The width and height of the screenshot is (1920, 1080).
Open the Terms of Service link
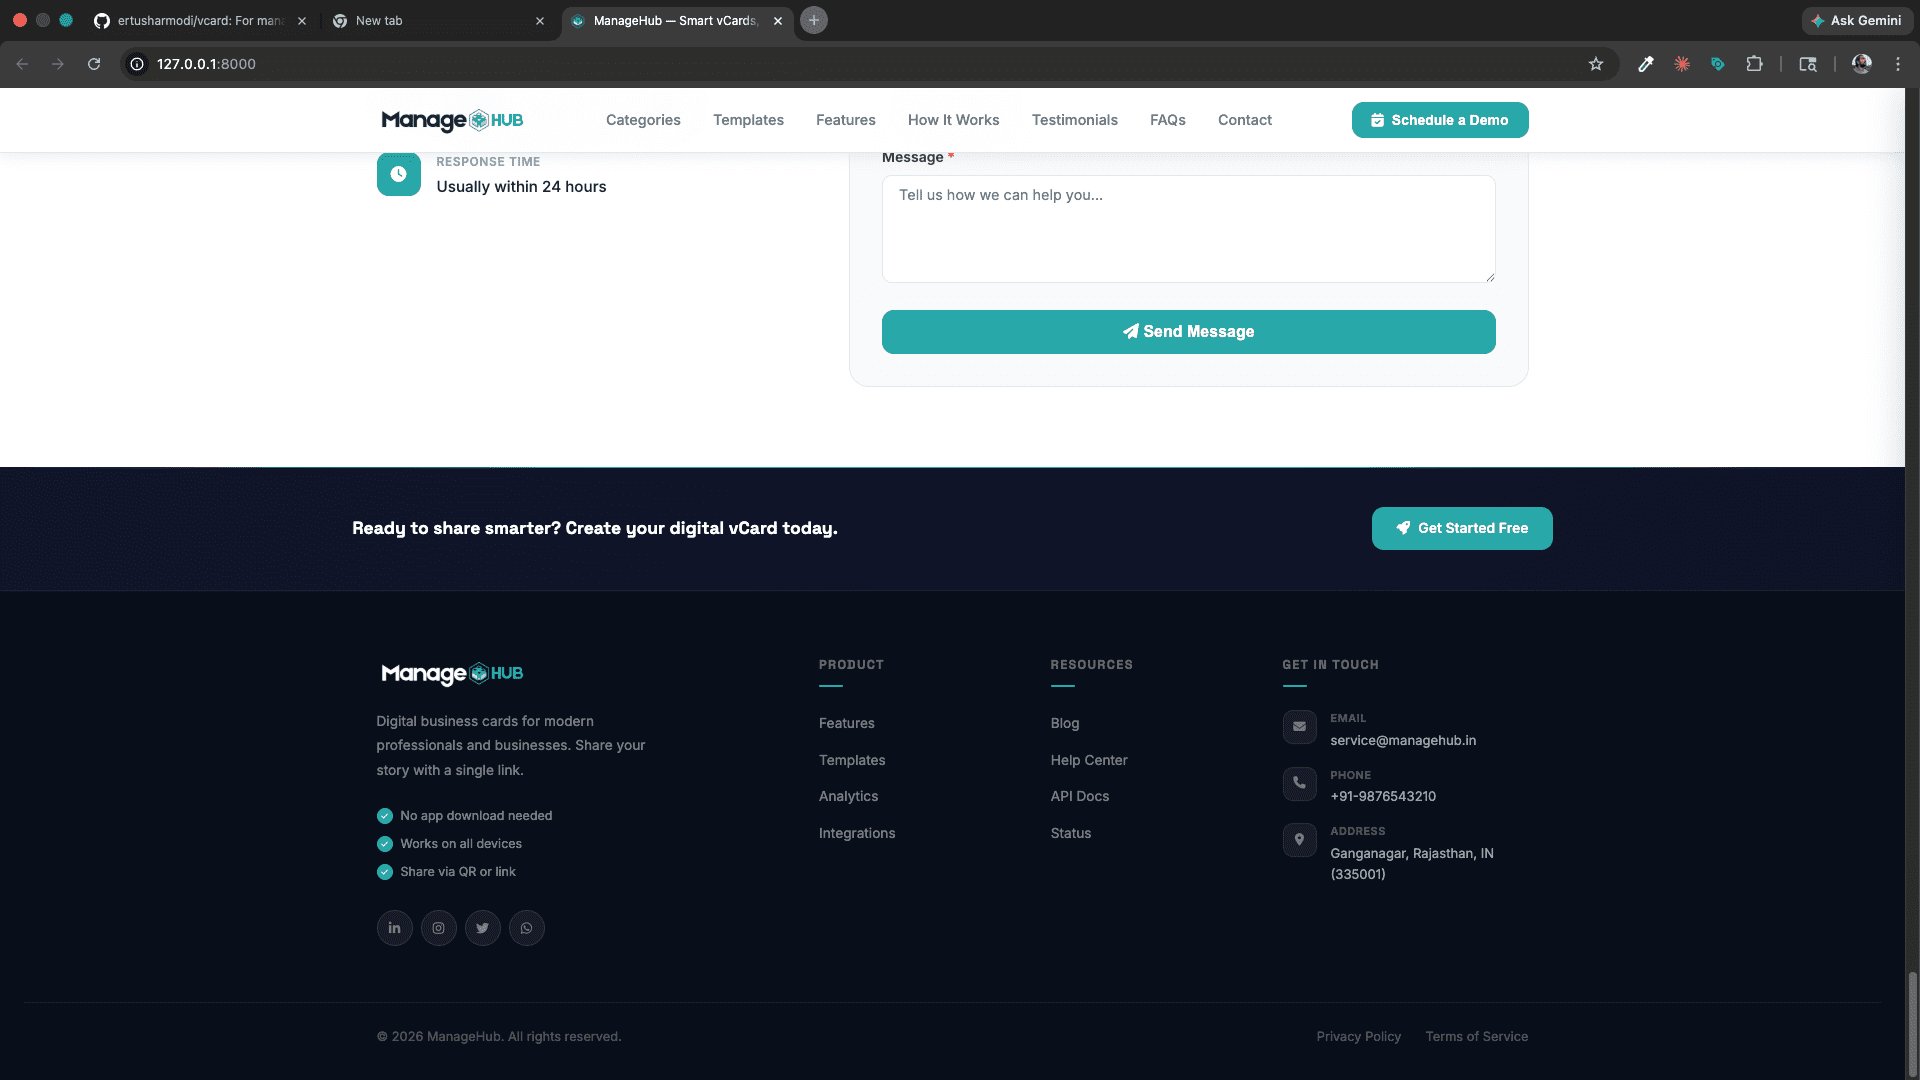click(1477, 1036)
